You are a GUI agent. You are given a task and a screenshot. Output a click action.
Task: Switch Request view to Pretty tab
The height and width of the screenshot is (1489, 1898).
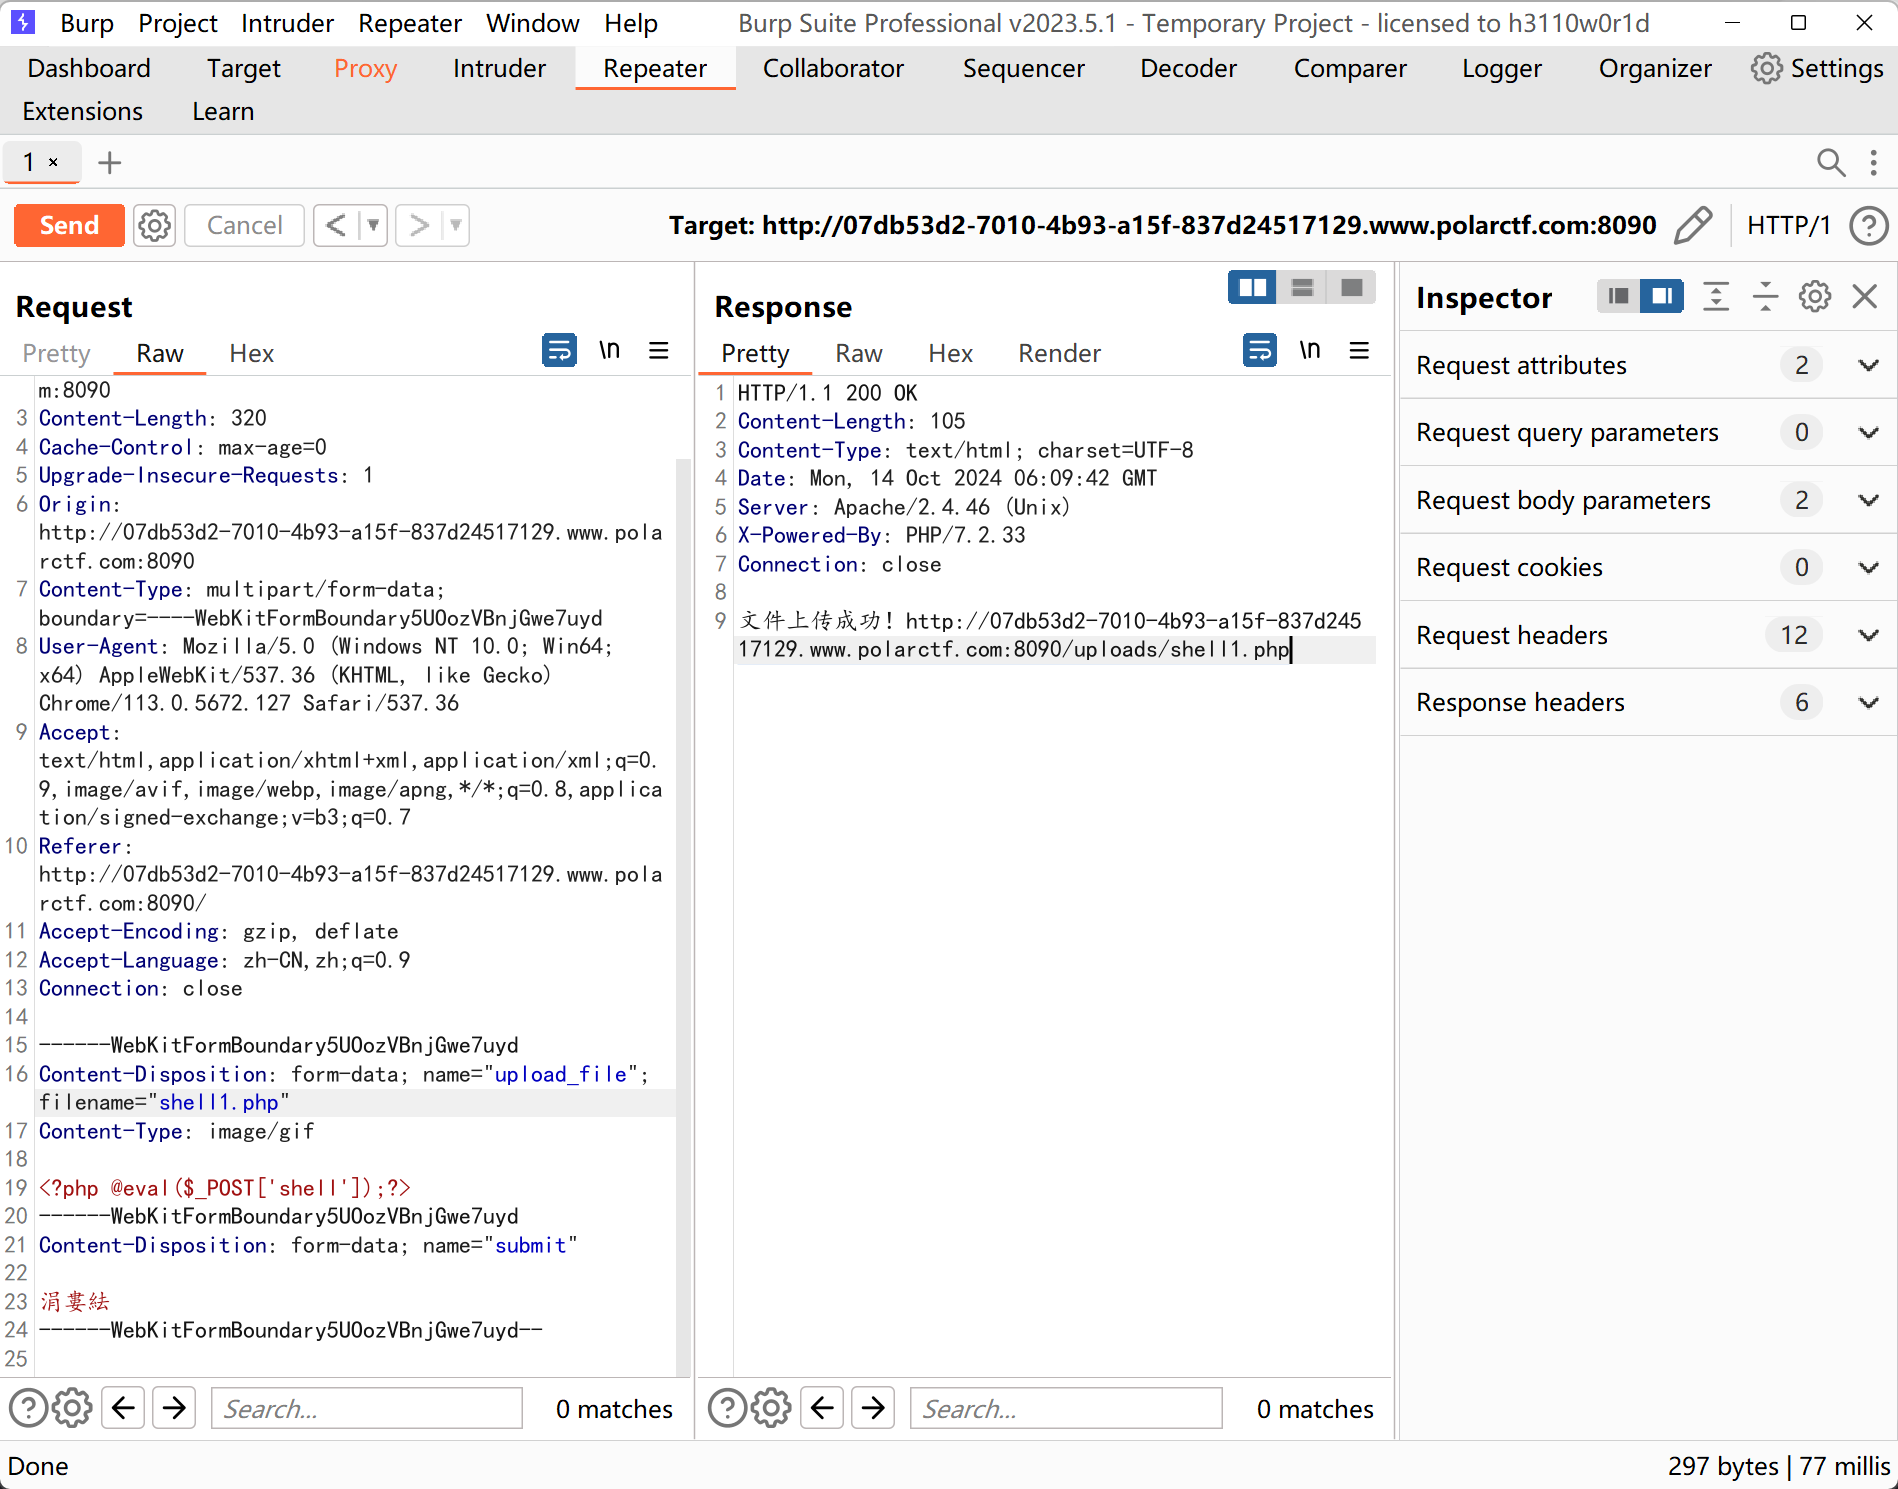[56, 353]
